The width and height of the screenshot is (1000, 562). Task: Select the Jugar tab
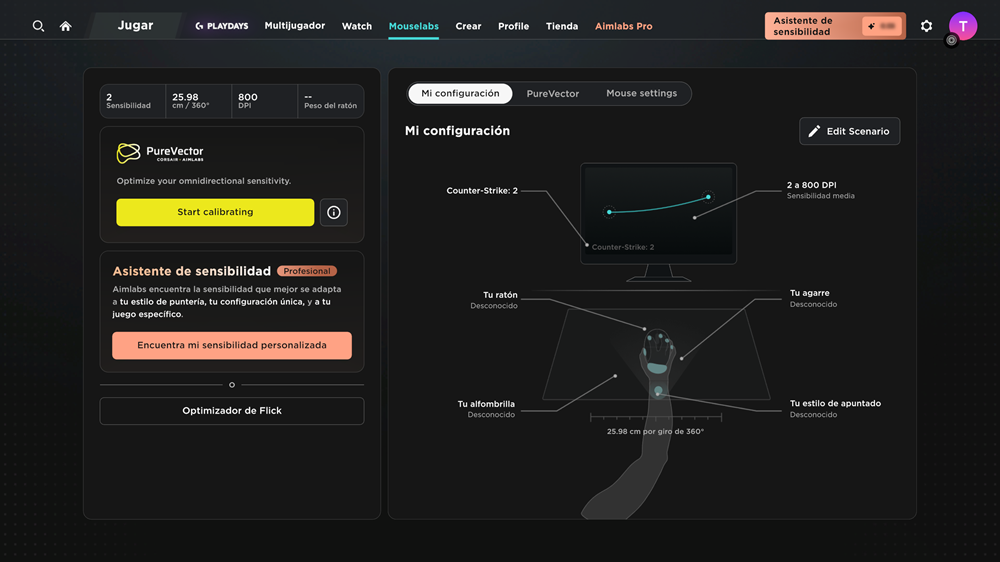click(135, 26)
